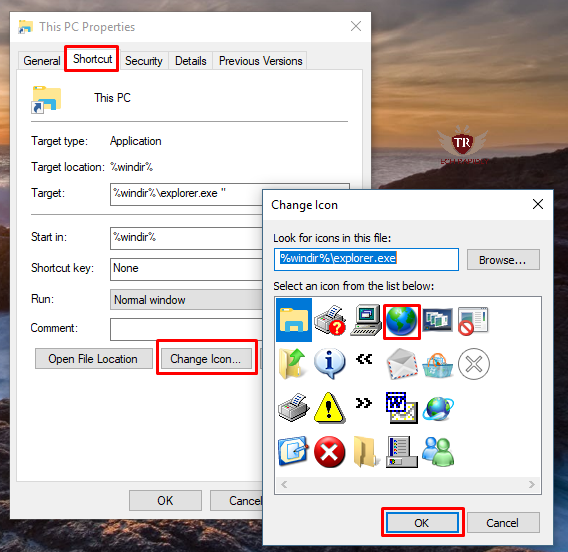Click the This PC shortcut folder icon

click(x=46, y=99)
